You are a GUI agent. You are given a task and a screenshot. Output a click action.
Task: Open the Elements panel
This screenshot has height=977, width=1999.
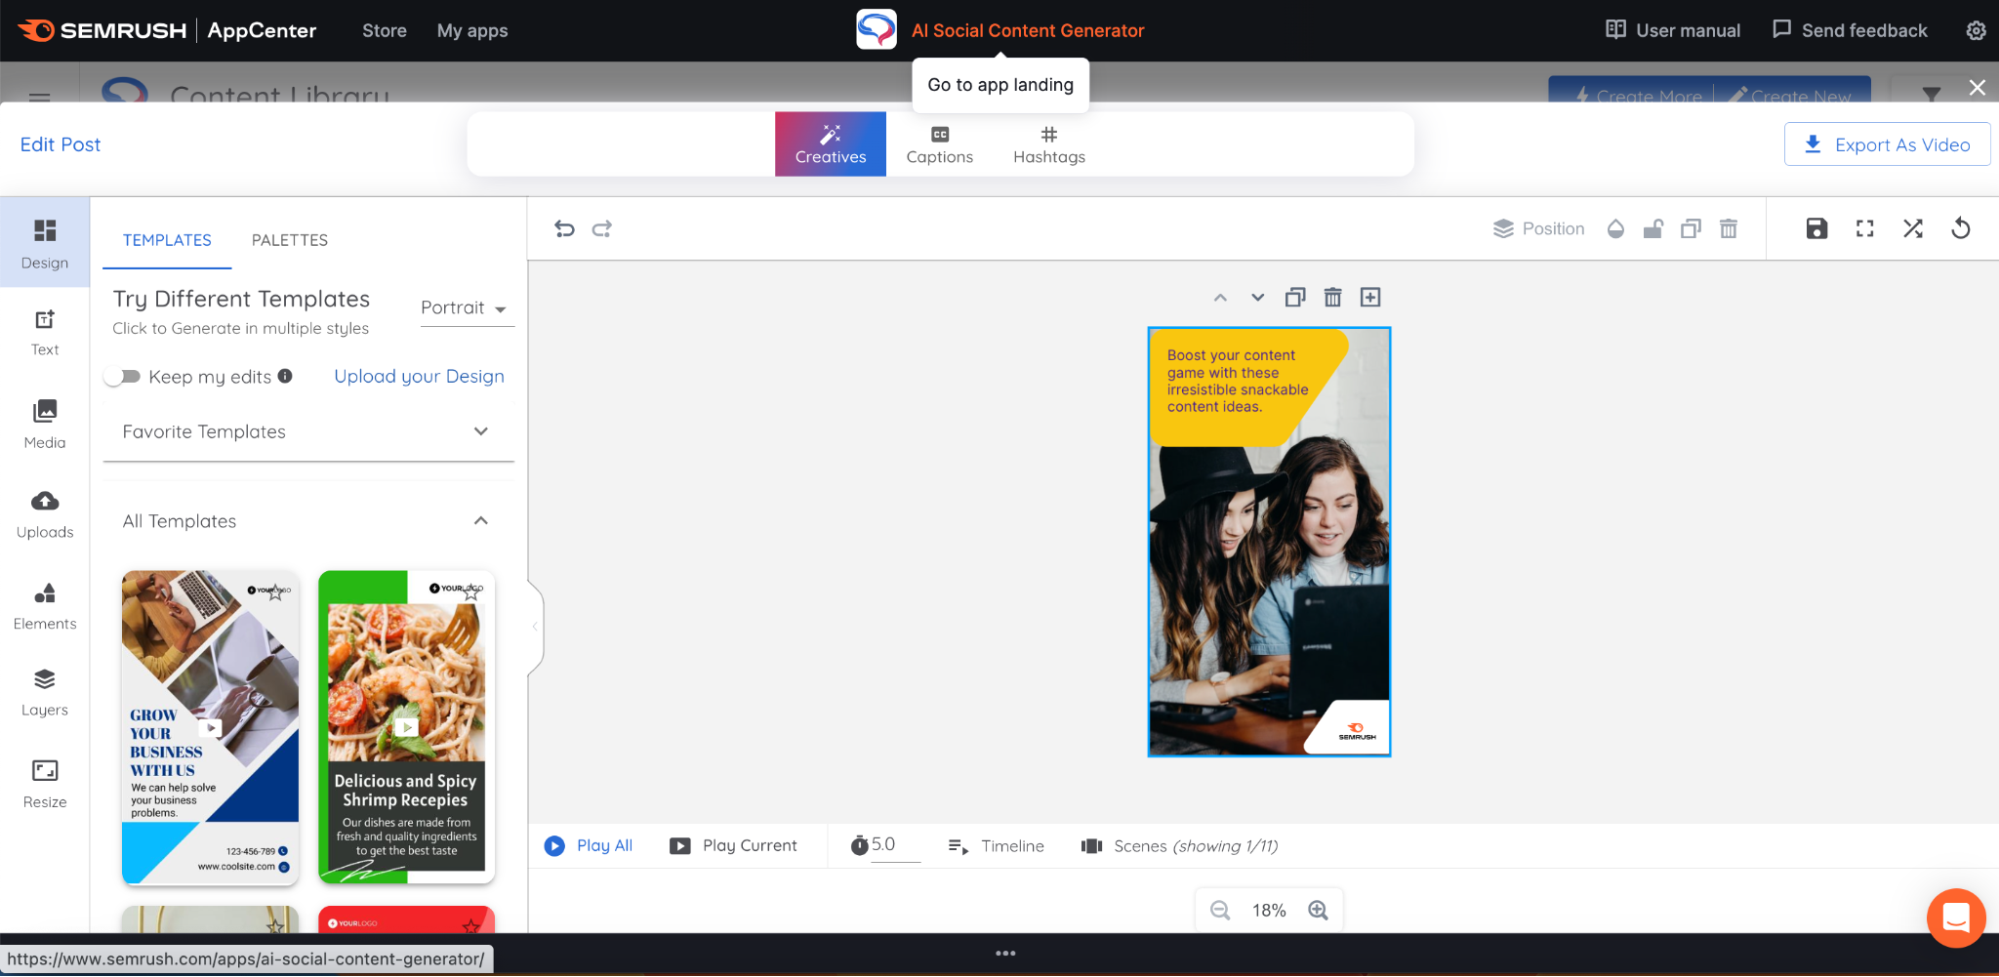[x=44, y=605]
